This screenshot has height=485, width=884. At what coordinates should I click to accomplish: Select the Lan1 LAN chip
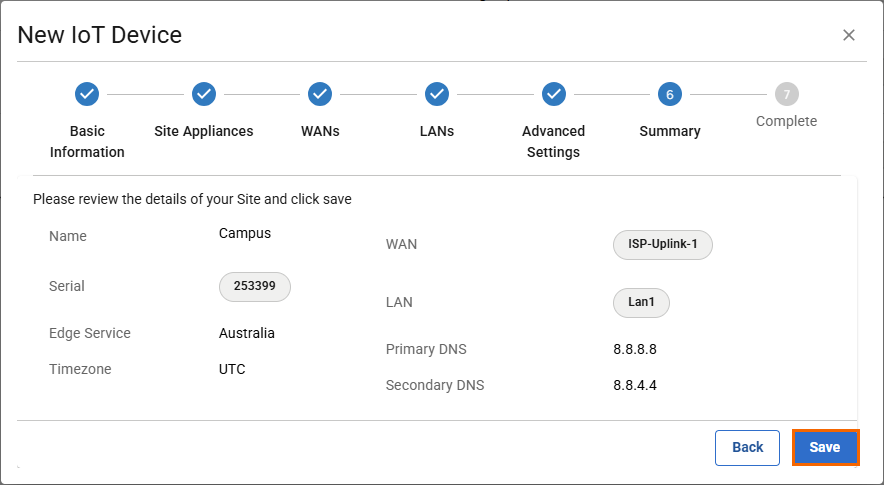pos(641,303)
